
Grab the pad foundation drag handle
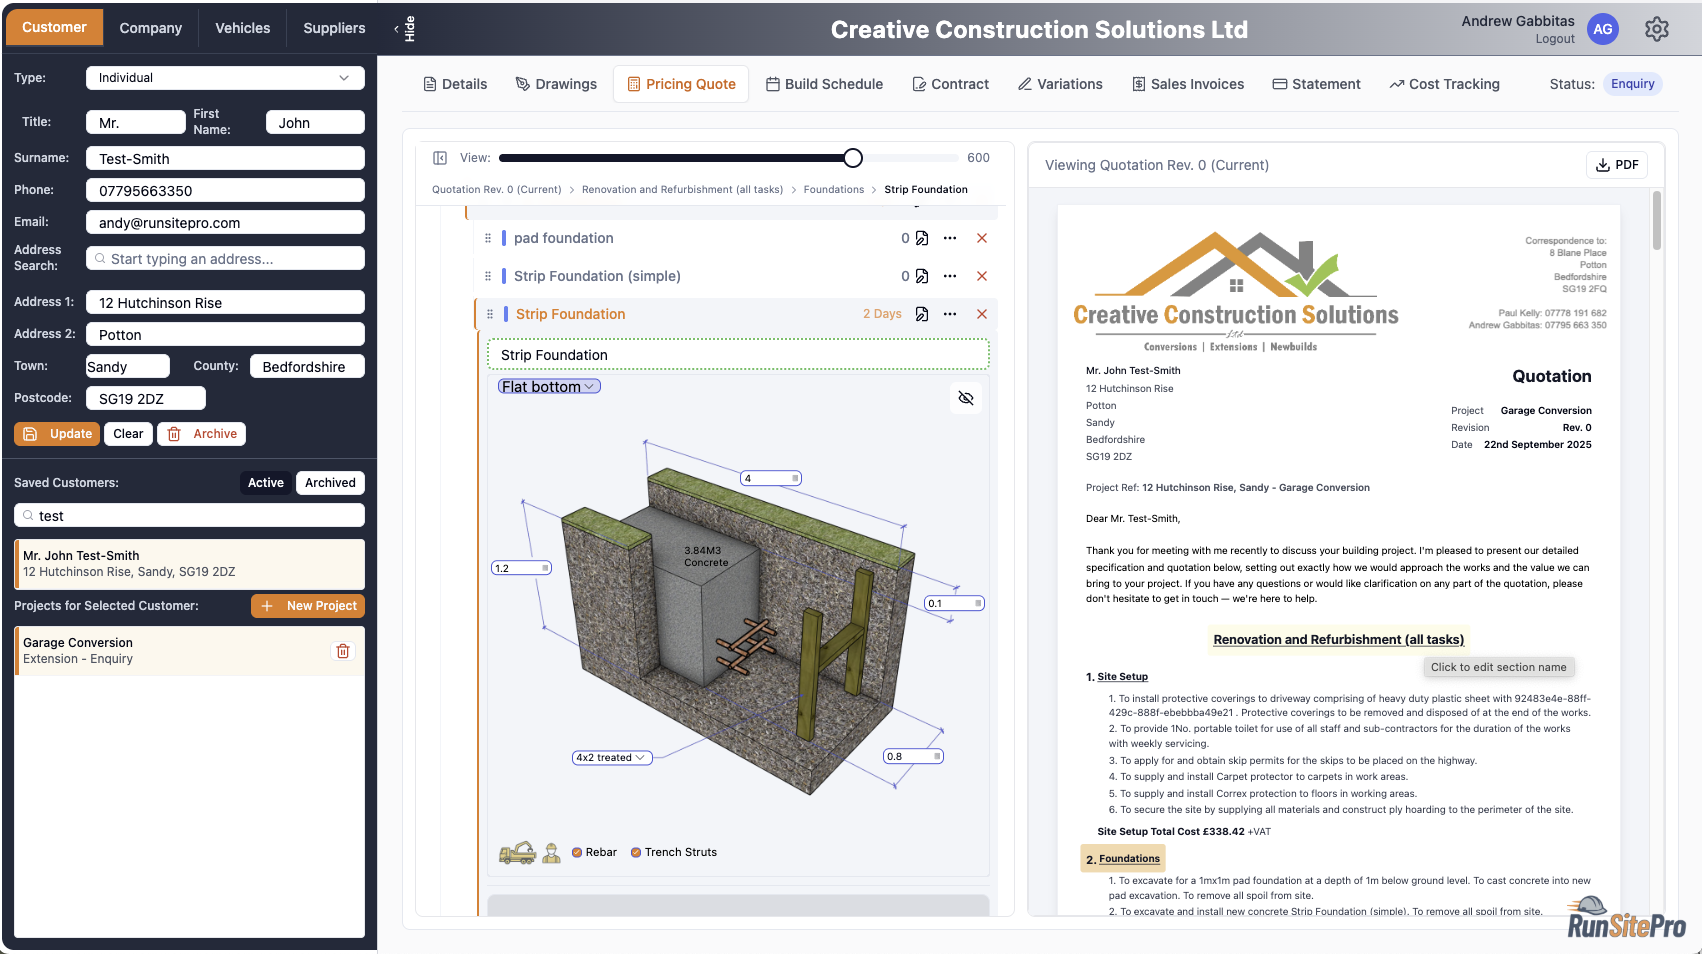[x=488, y=238]
